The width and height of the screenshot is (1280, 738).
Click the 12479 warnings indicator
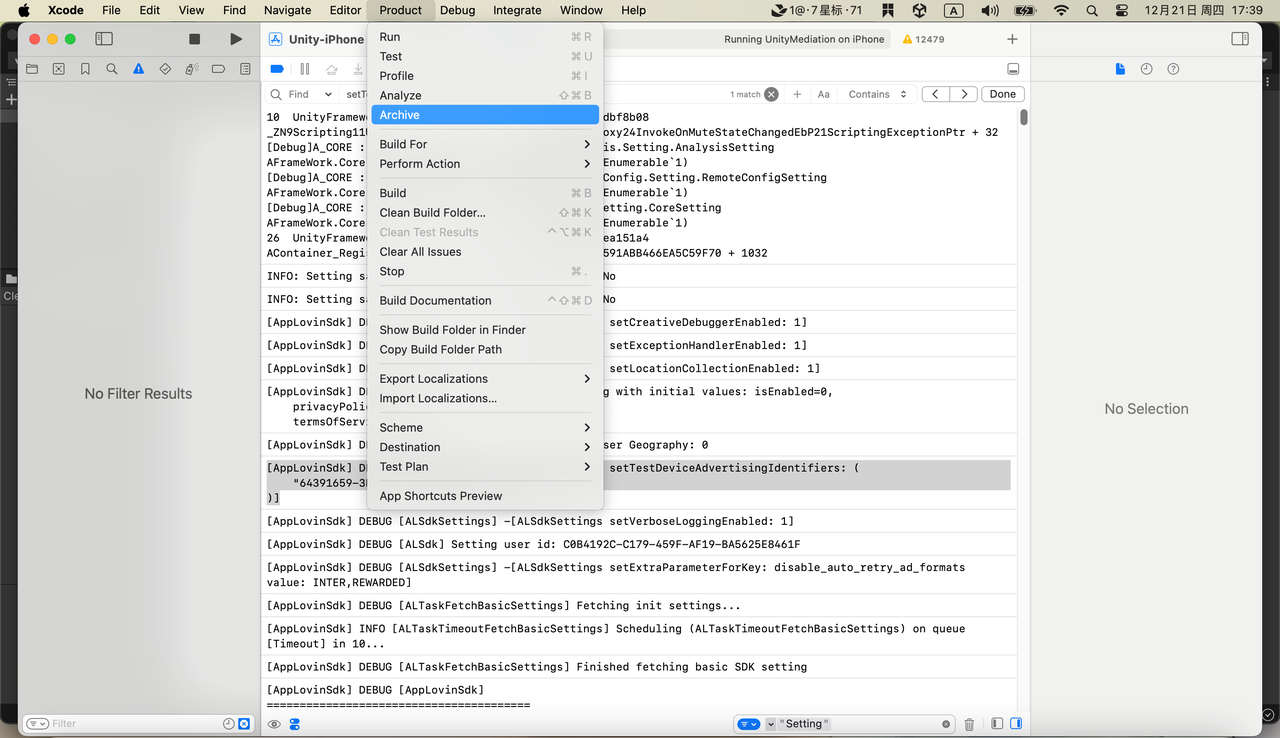[x=923, y=39]
